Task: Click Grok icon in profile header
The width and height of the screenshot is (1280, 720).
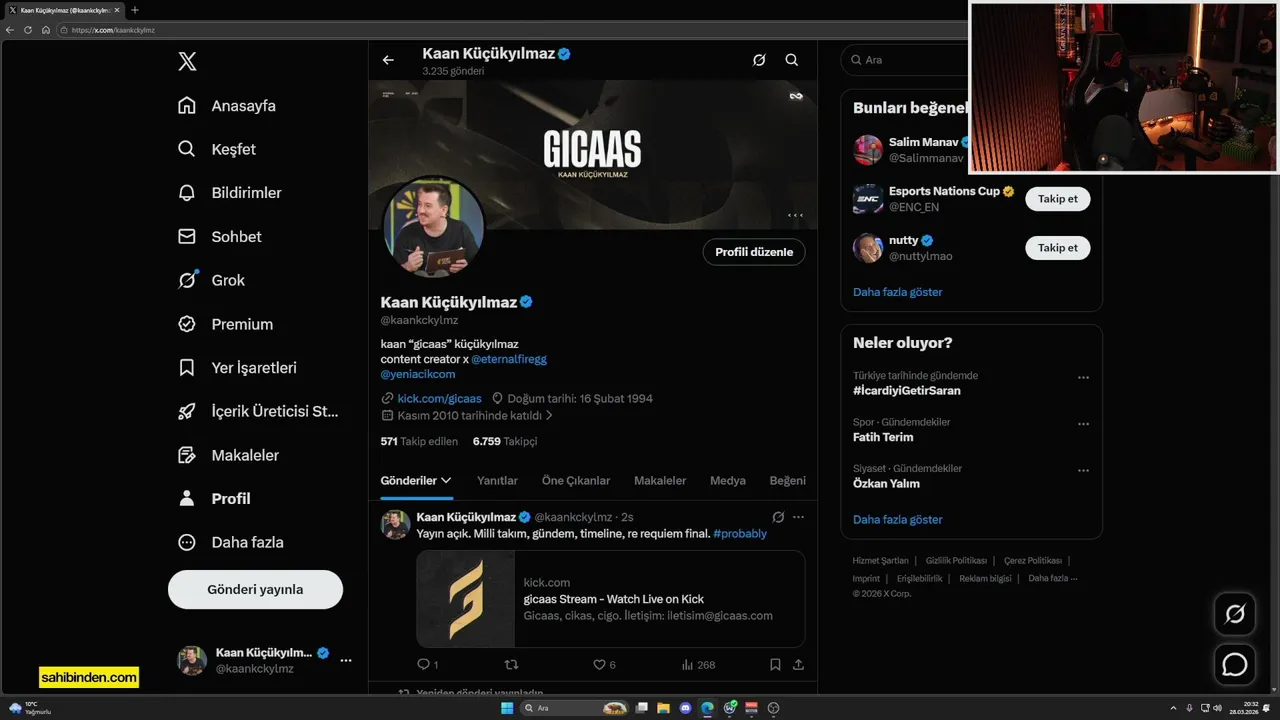Action: coord(759,60)
